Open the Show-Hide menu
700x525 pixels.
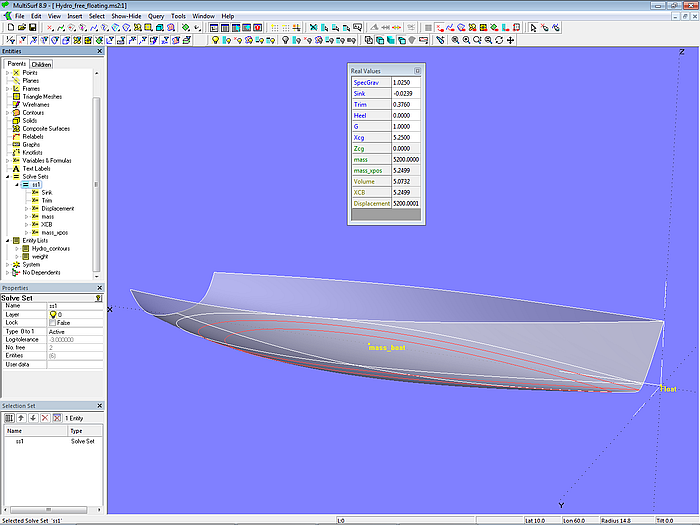pos(125,16)
